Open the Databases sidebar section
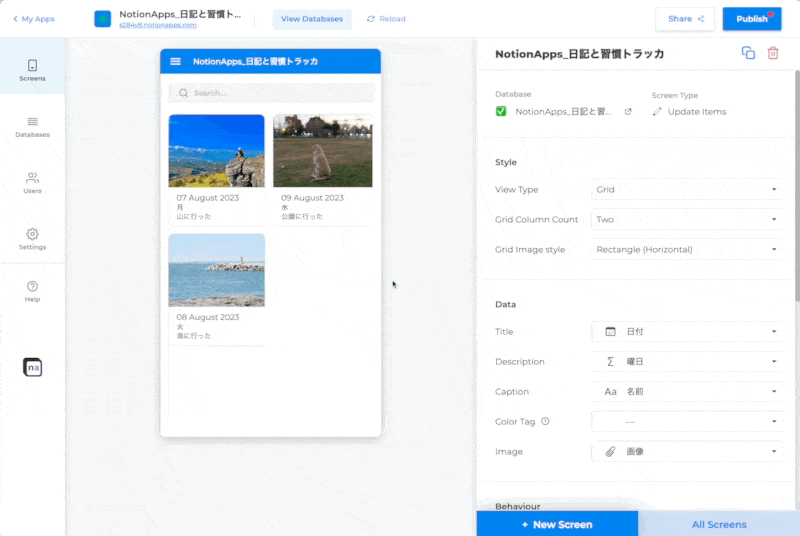The height and width of the screenshot is (536, 800). click(x=32, y=127)
